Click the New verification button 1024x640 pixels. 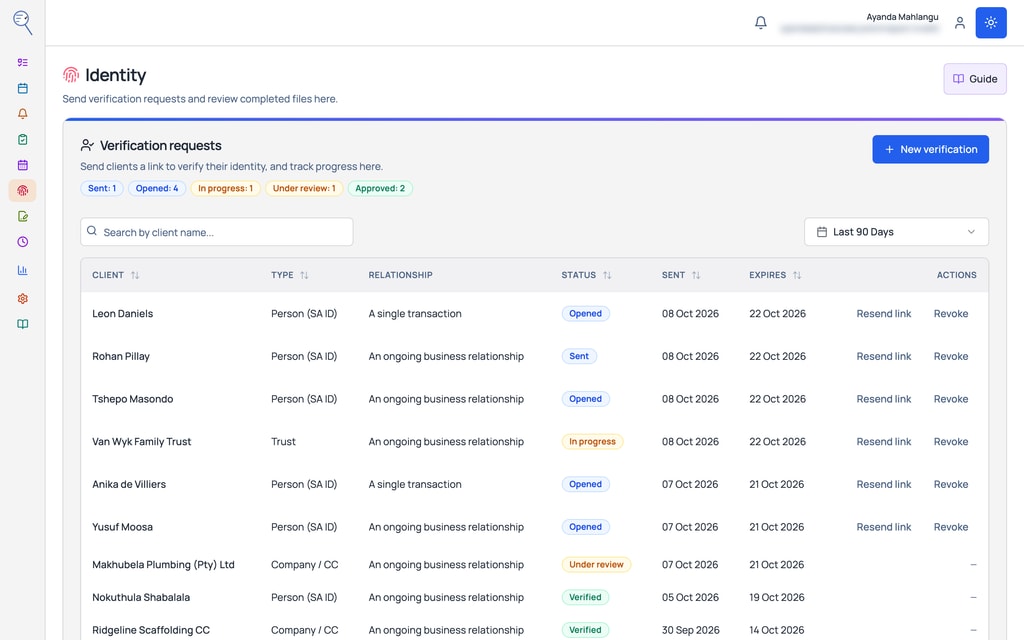pyautogui.click(x=930, y=150)
